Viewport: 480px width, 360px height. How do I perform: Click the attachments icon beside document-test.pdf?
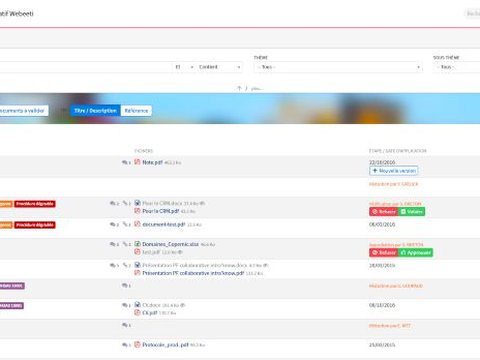coord(126,224)
